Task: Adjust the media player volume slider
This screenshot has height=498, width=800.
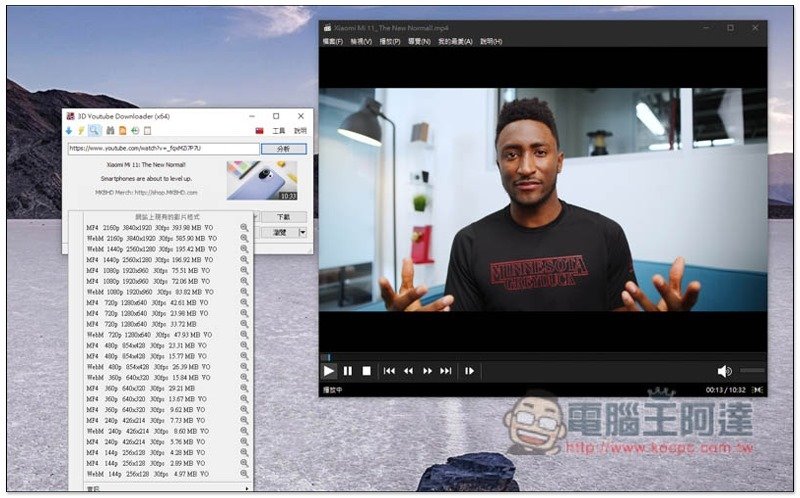Action: (x=751, y=371)
